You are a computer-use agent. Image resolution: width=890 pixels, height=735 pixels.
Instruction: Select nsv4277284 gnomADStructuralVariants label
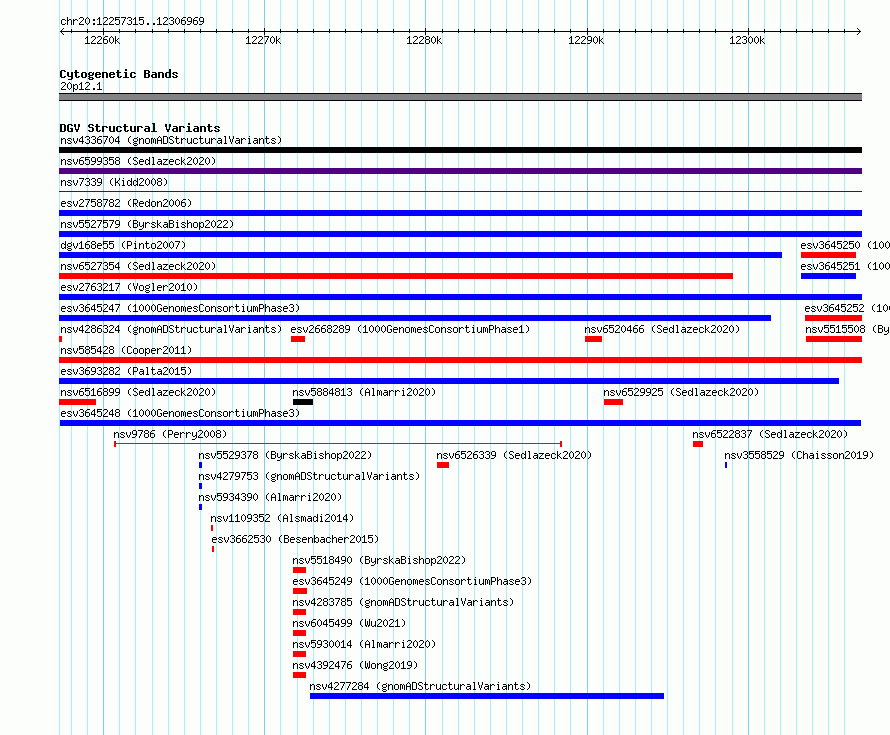(x=420, y=686)
